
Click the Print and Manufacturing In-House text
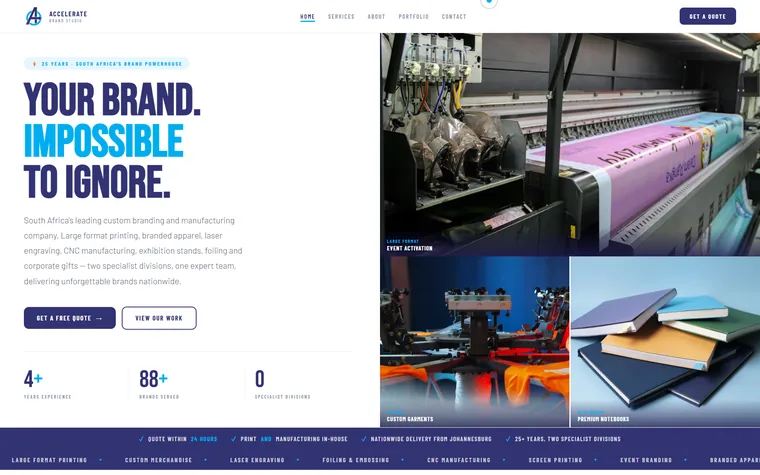pos(294,439)
